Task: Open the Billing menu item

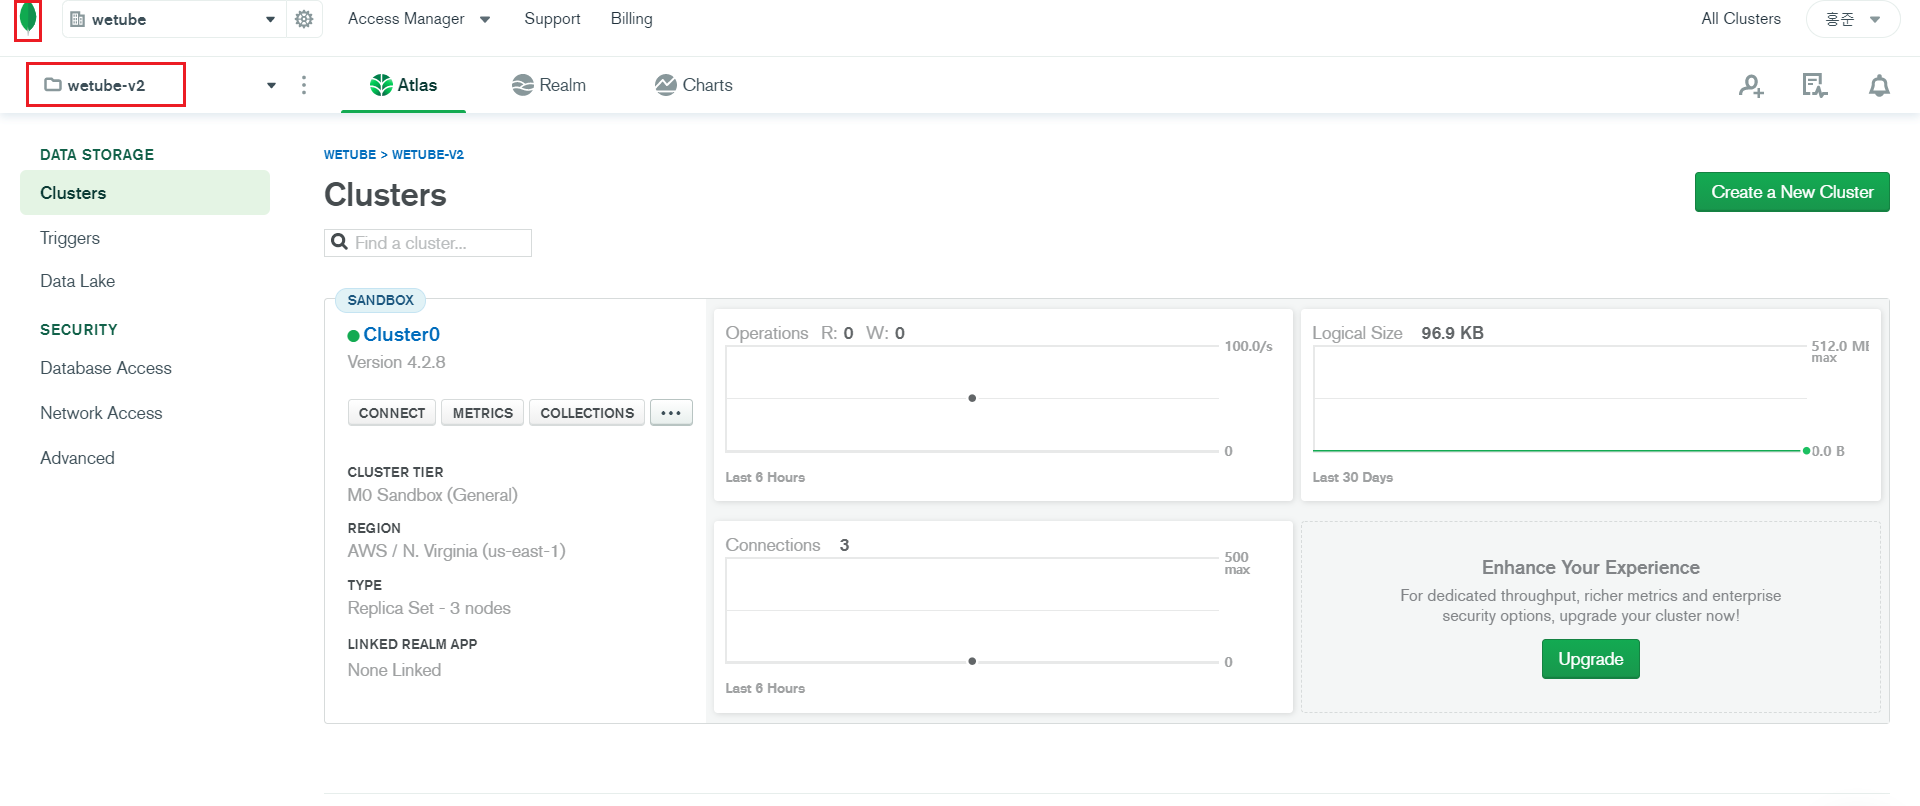Action: coord(631,19)
